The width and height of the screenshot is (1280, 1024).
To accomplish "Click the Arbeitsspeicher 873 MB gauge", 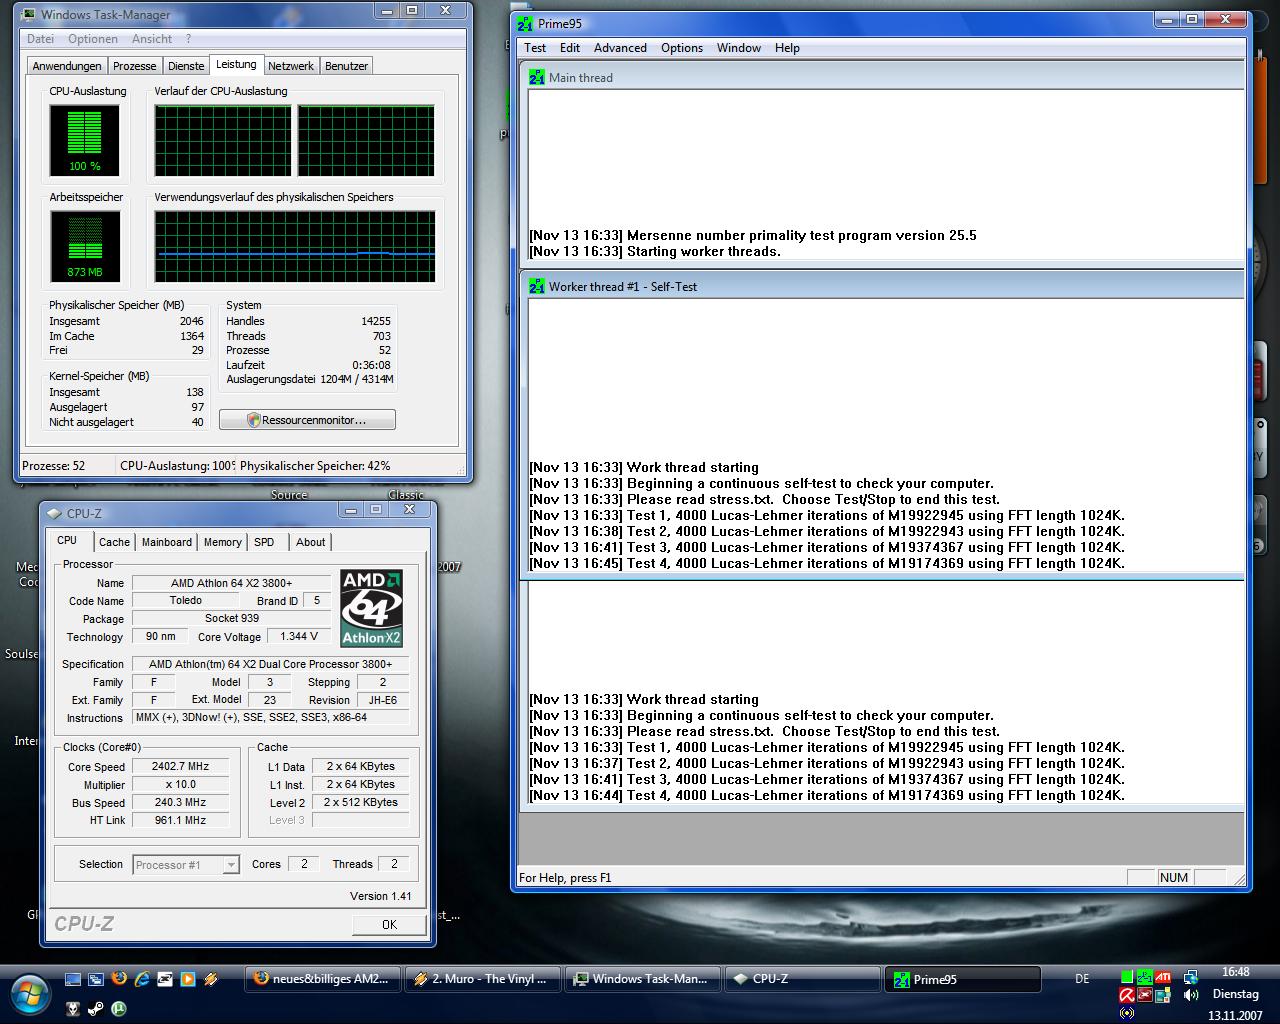I will coord(85,247).
